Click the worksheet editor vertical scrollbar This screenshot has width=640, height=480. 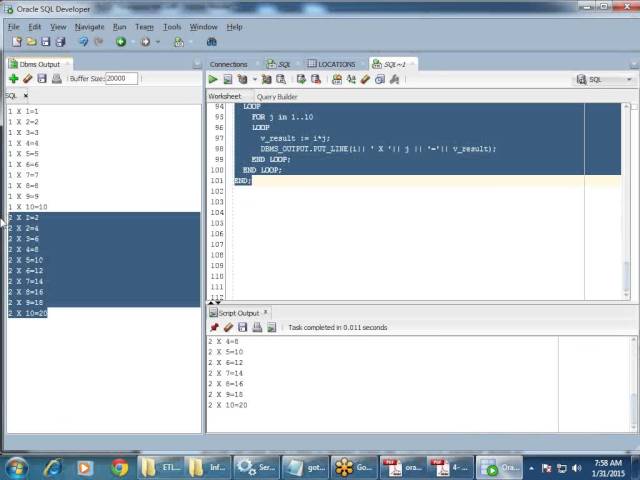[626, 201]
